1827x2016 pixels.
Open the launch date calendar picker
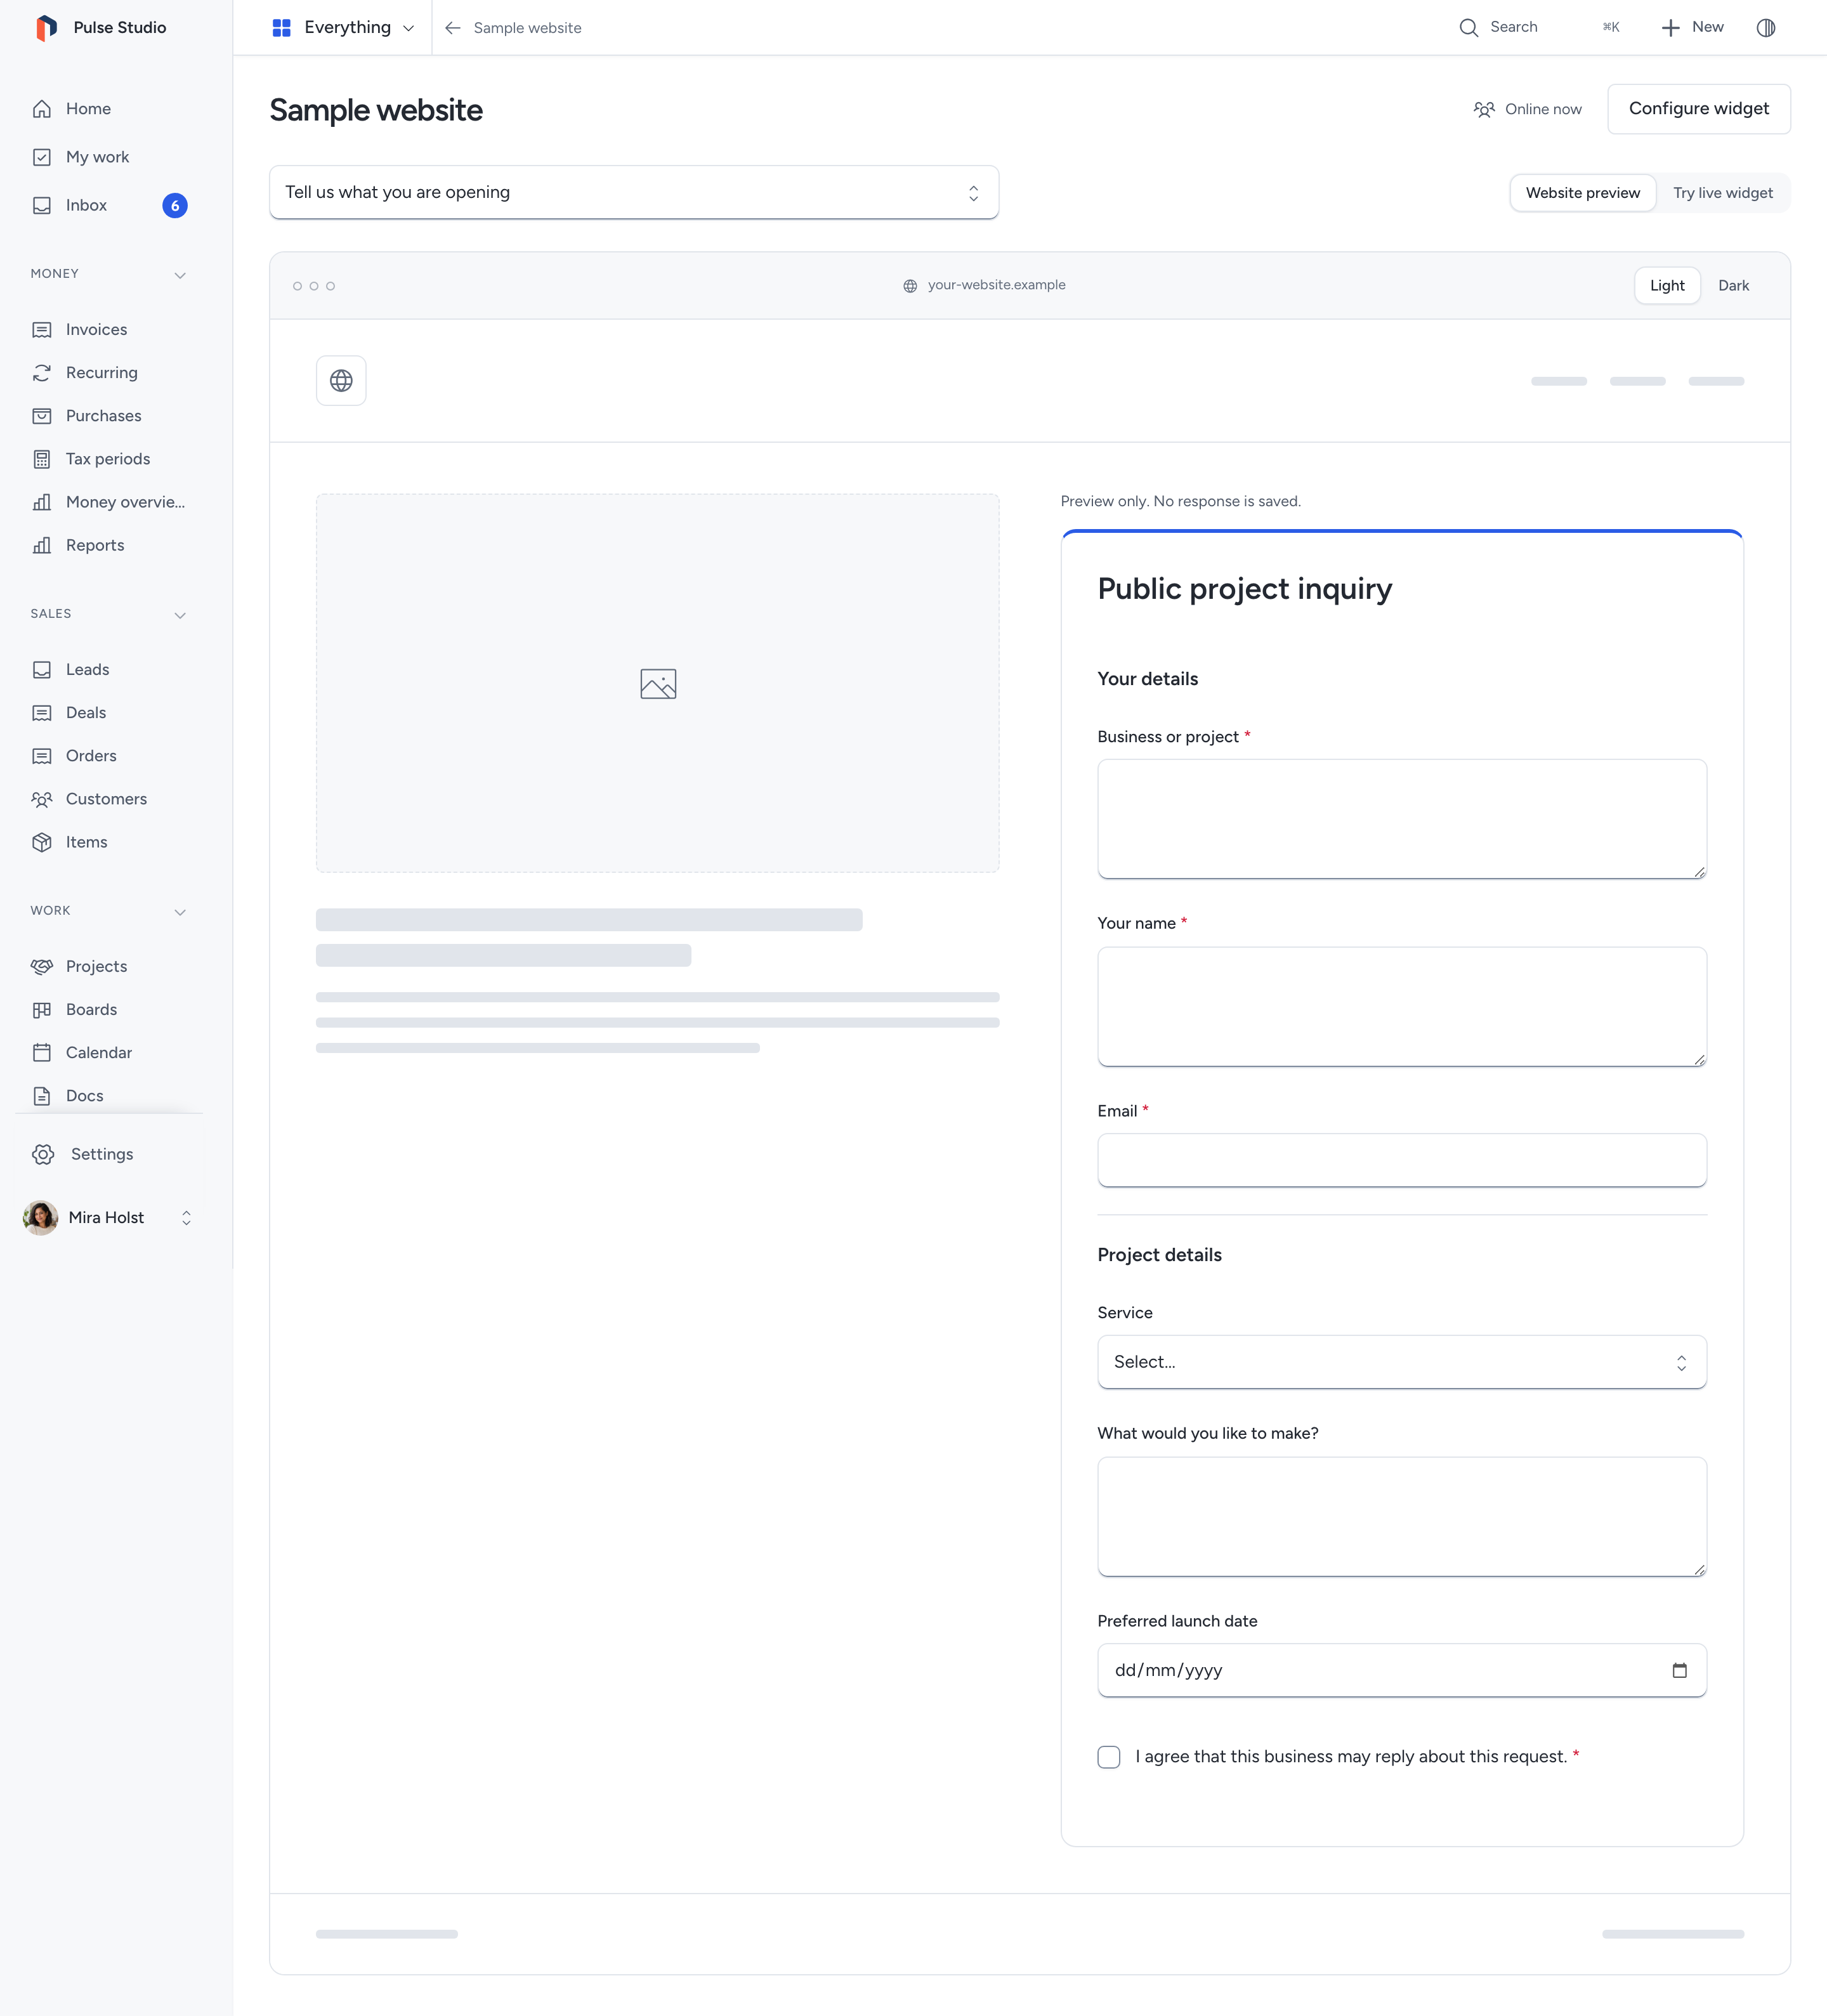[x=1680, y=1670]
